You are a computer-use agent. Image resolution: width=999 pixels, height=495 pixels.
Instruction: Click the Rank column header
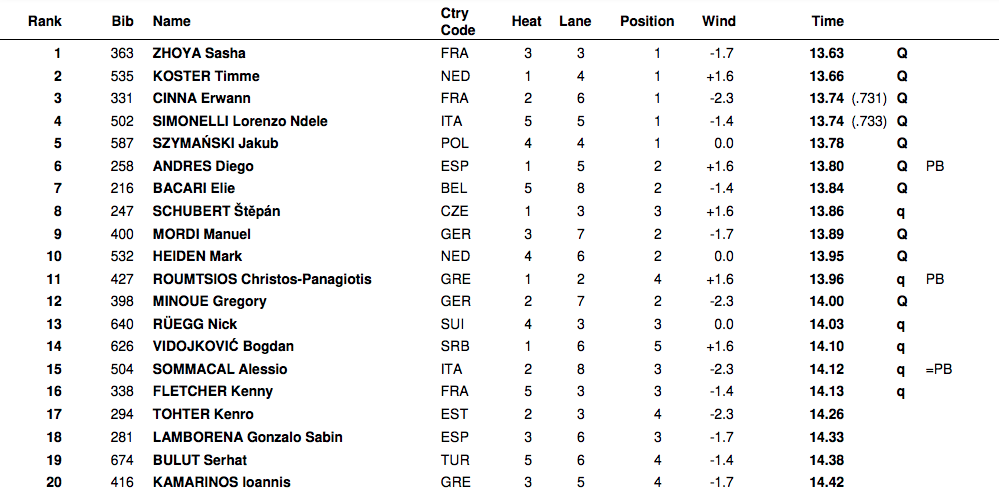pyautogui.click(x=45, y=21)
